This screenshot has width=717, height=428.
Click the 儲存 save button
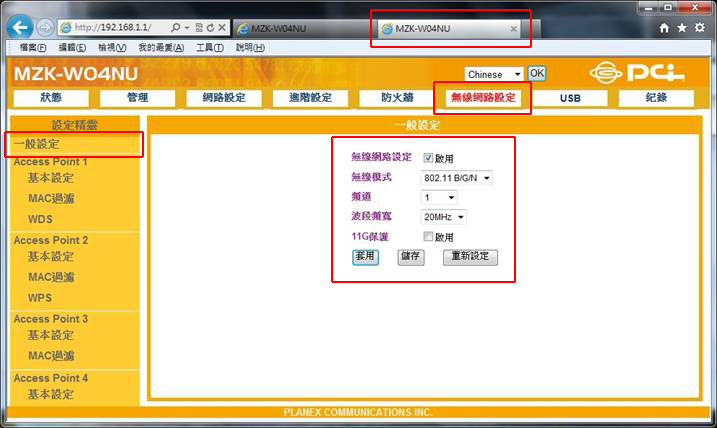click(x=411, y=257)
